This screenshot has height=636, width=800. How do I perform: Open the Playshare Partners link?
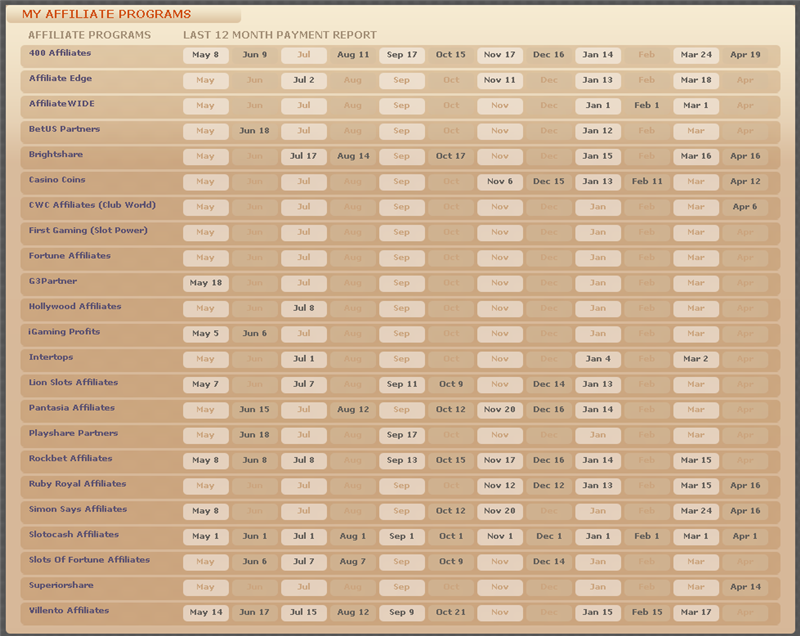point(73,433)
